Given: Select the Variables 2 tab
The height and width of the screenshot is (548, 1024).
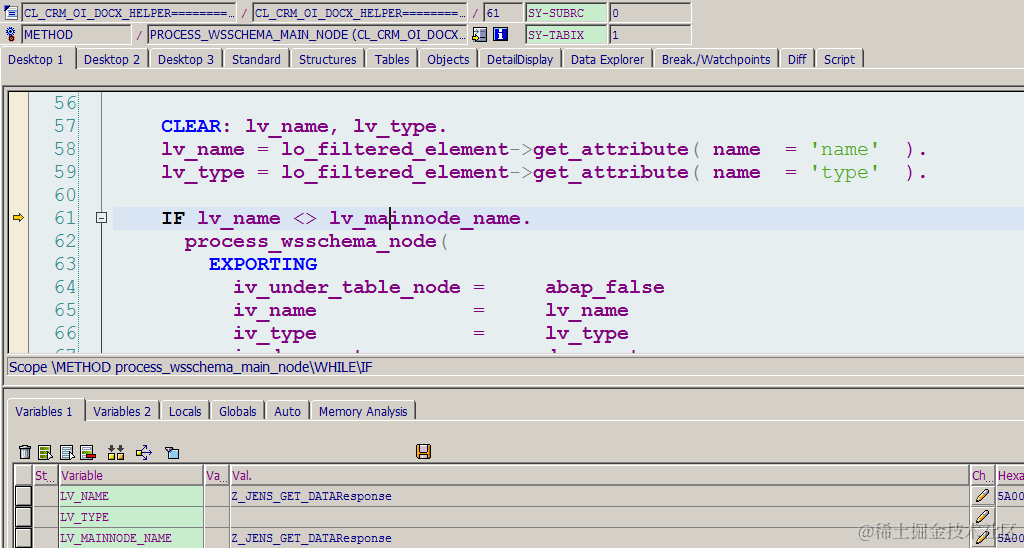Looking at the screenshot, I should click(122, 411).
